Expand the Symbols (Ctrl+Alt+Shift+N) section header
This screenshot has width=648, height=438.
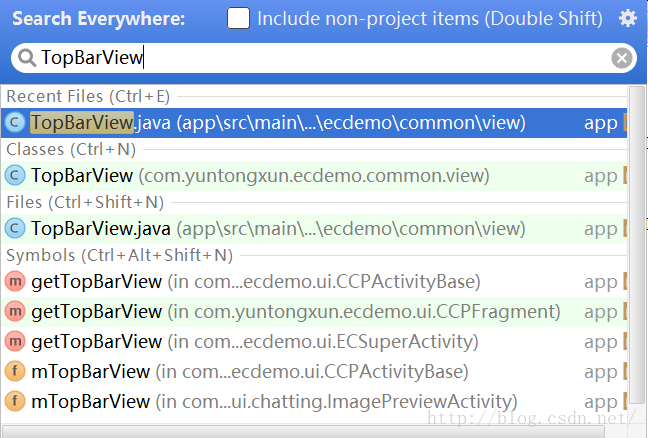[x=119, y=255]
